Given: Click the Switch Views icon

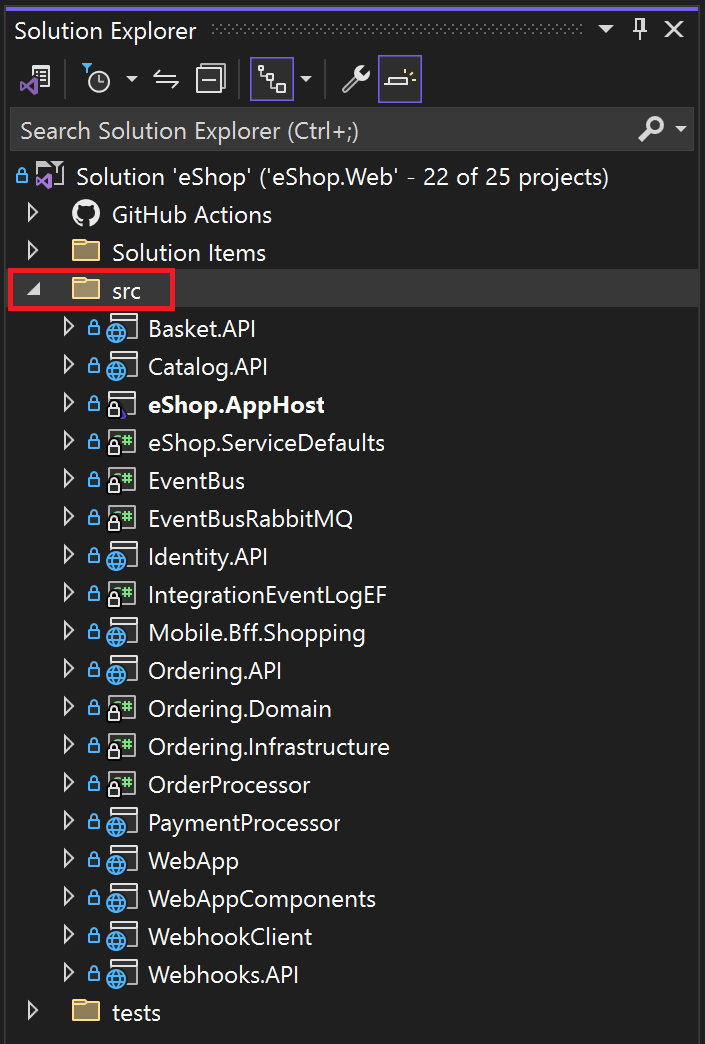Looking at the screenshot, I should (x=36, y=78).
